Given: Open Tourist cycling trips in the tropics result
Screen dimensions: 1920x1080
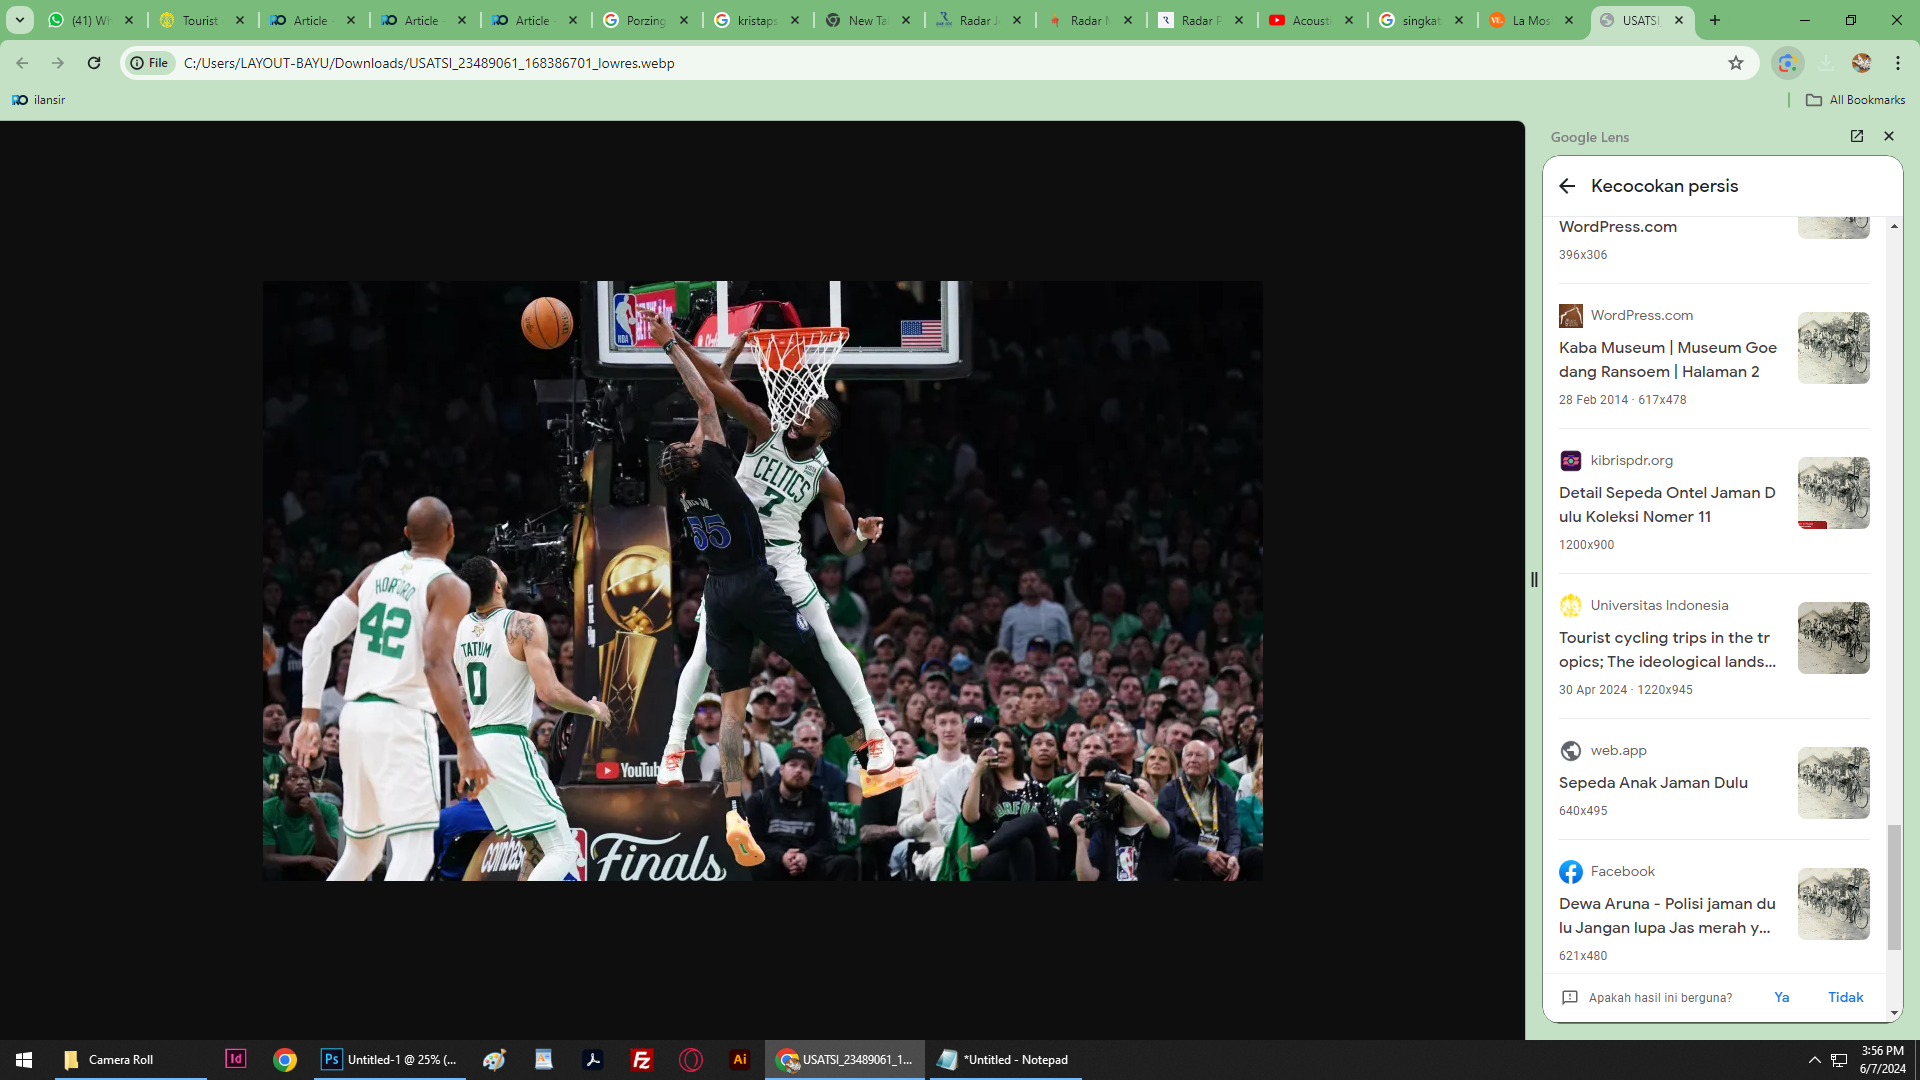Looking at the screenshot, I should tap(1667, 650).
